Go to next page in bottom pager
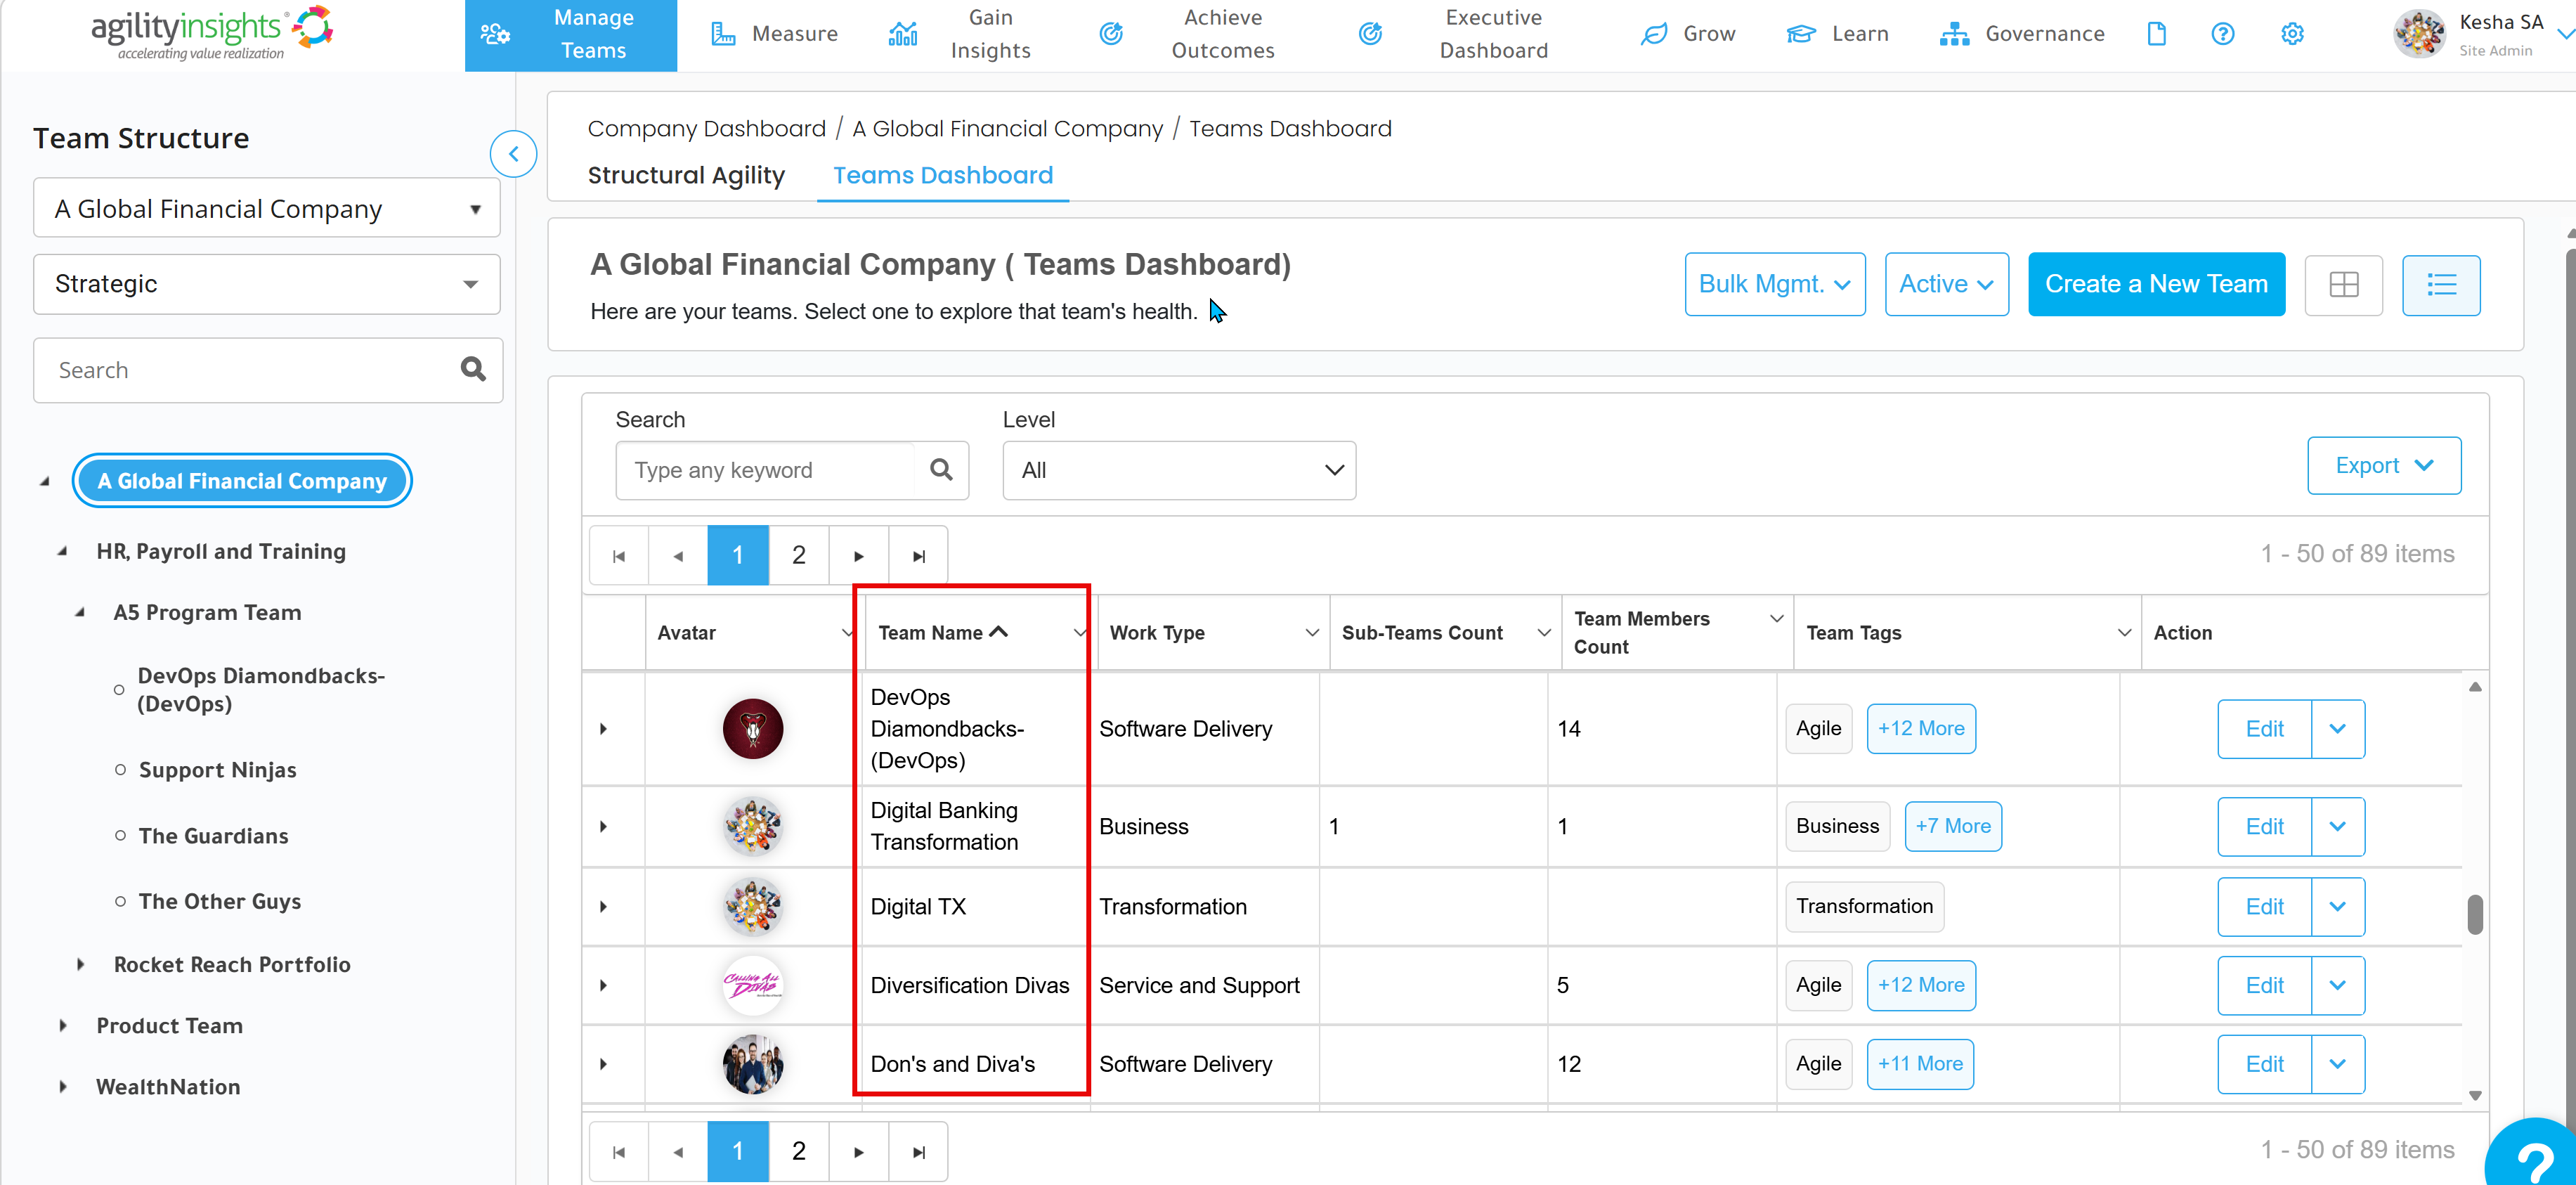This screenshot has height=1185, width=2576. point(858,1151)
